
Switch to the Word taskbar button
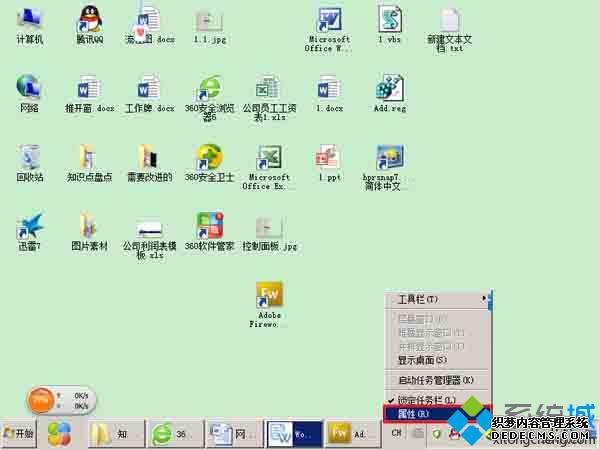pos(295,434)
